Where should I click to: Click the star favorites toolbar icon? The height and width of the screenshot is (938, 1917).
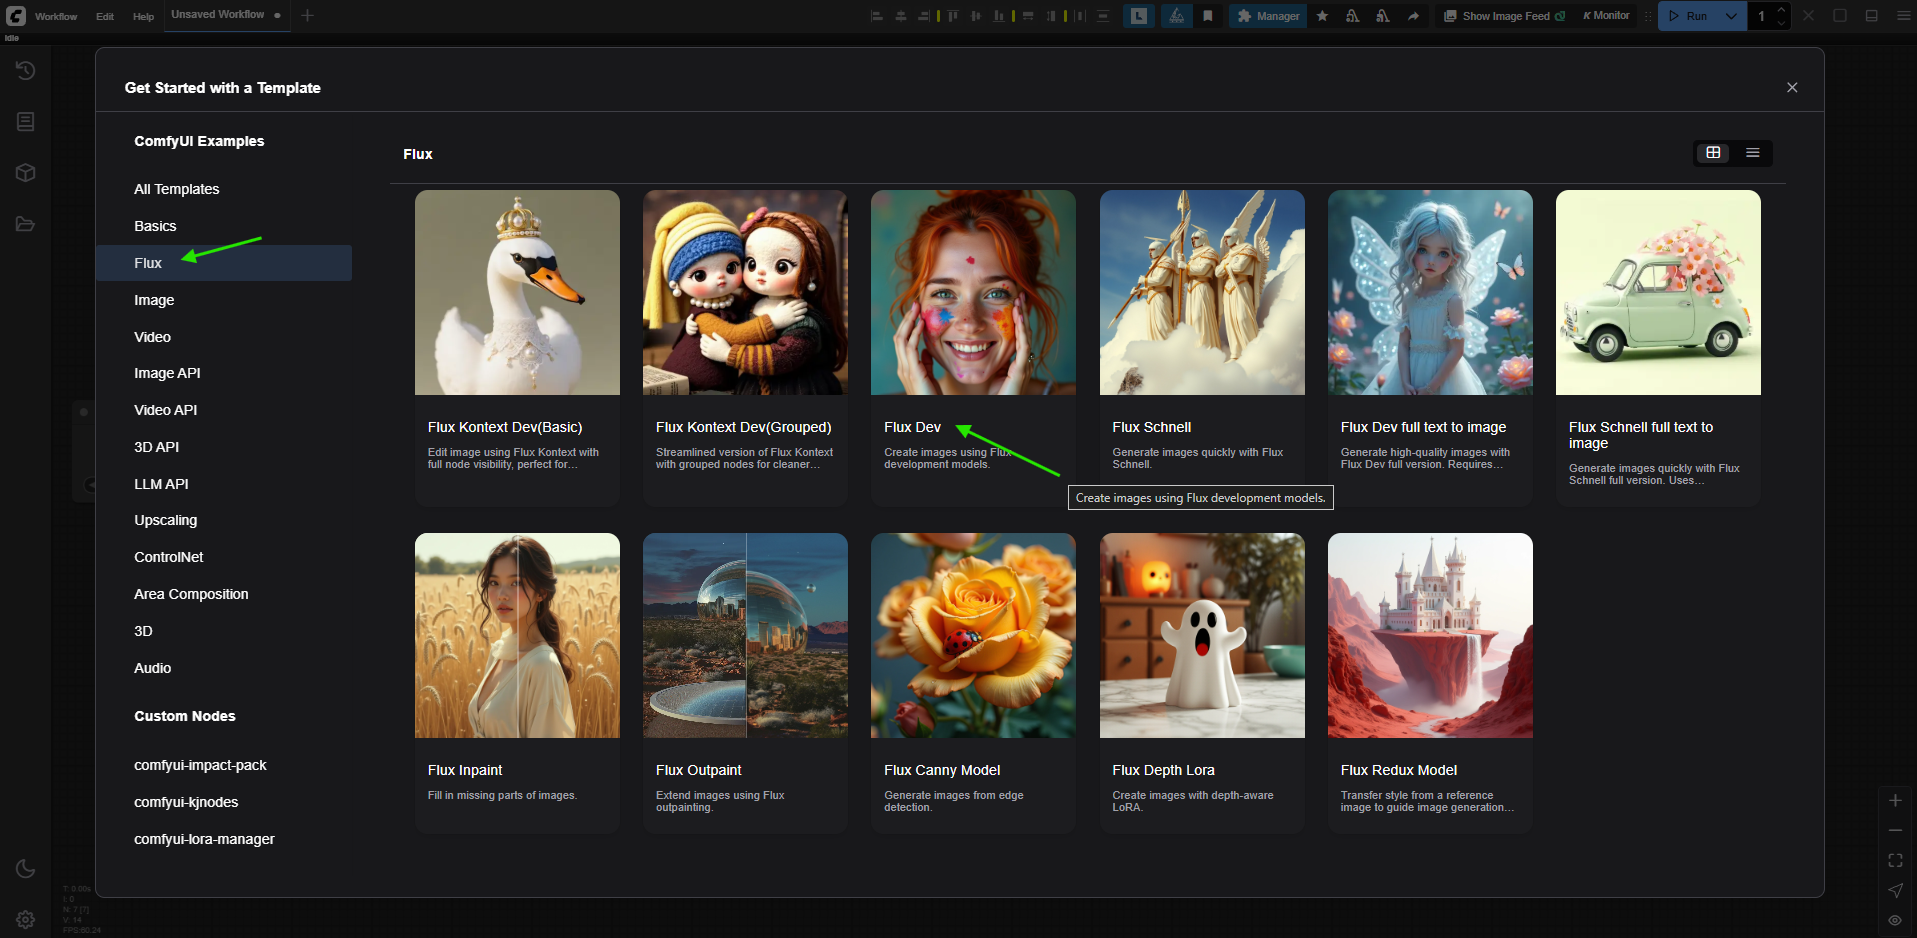click(1322, 16)
